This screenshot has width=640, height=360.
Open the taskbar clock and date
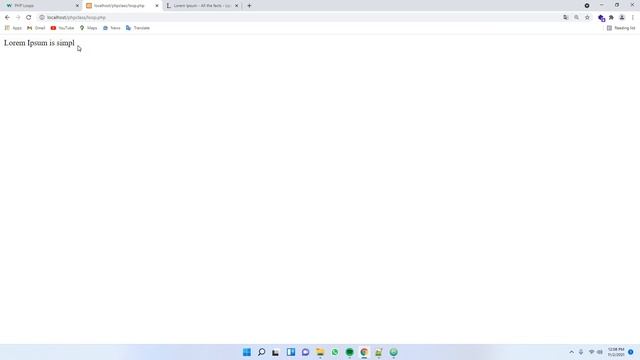coord(616,352)
